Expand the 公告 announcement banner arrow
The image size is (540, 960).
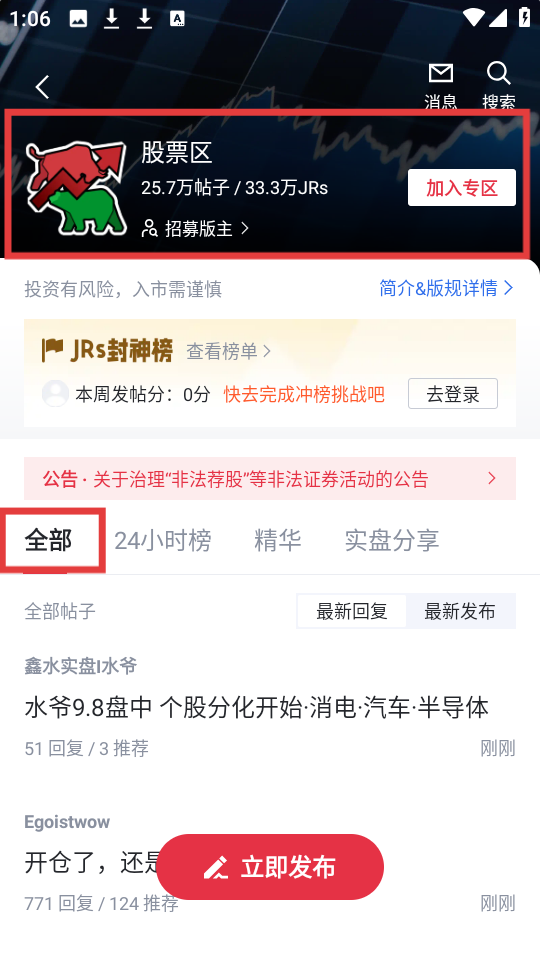(x=492, y=478)
